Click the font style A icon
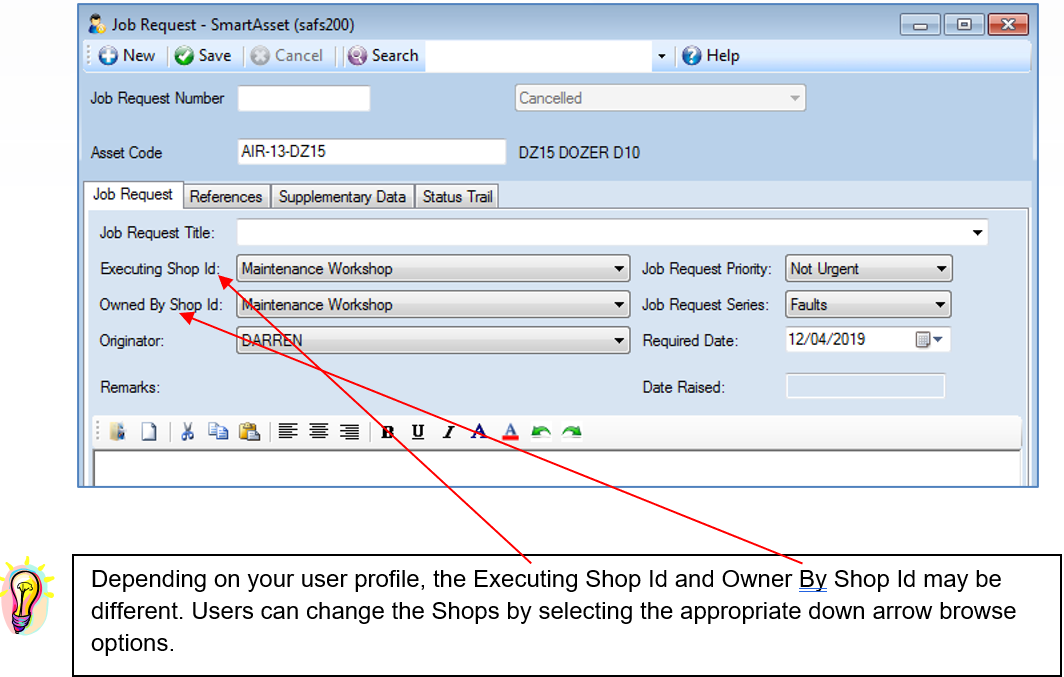The width and height of the screenshot is (1064, 677). point(479,431)
